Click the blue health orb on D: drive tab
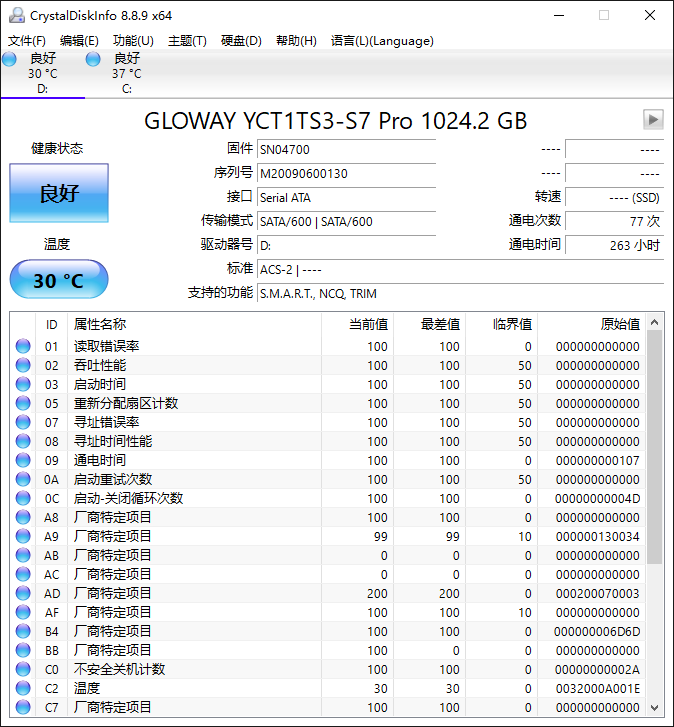This screenshot has height=727, width=674. (9, 59)
